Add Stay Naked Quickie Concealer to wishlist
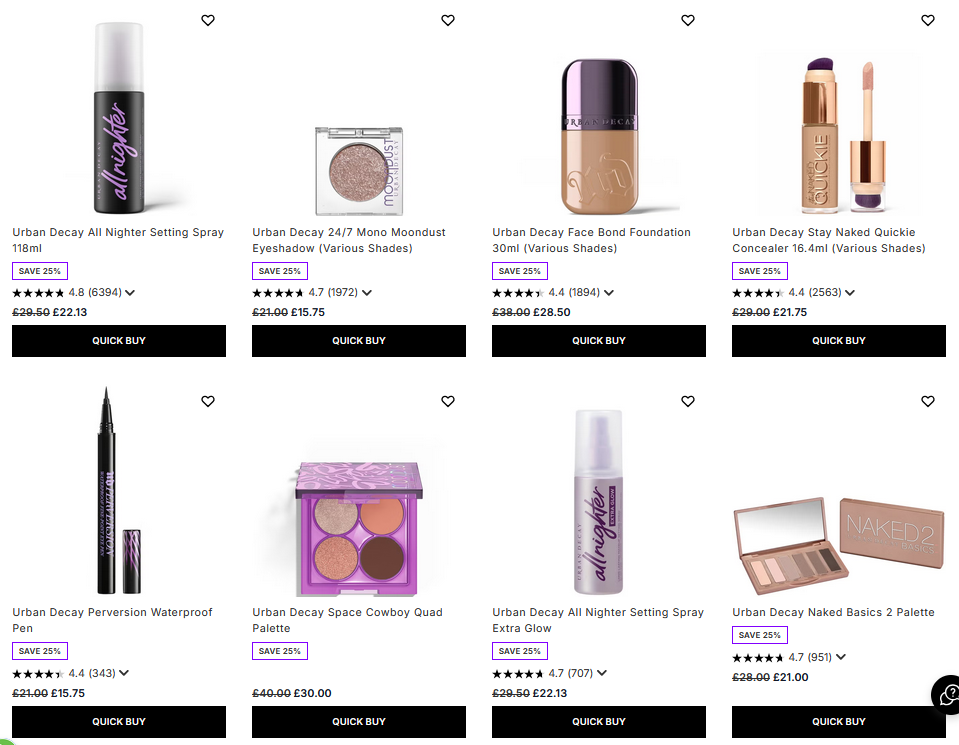This screenshot has height=745, width=959. [927, 20]
